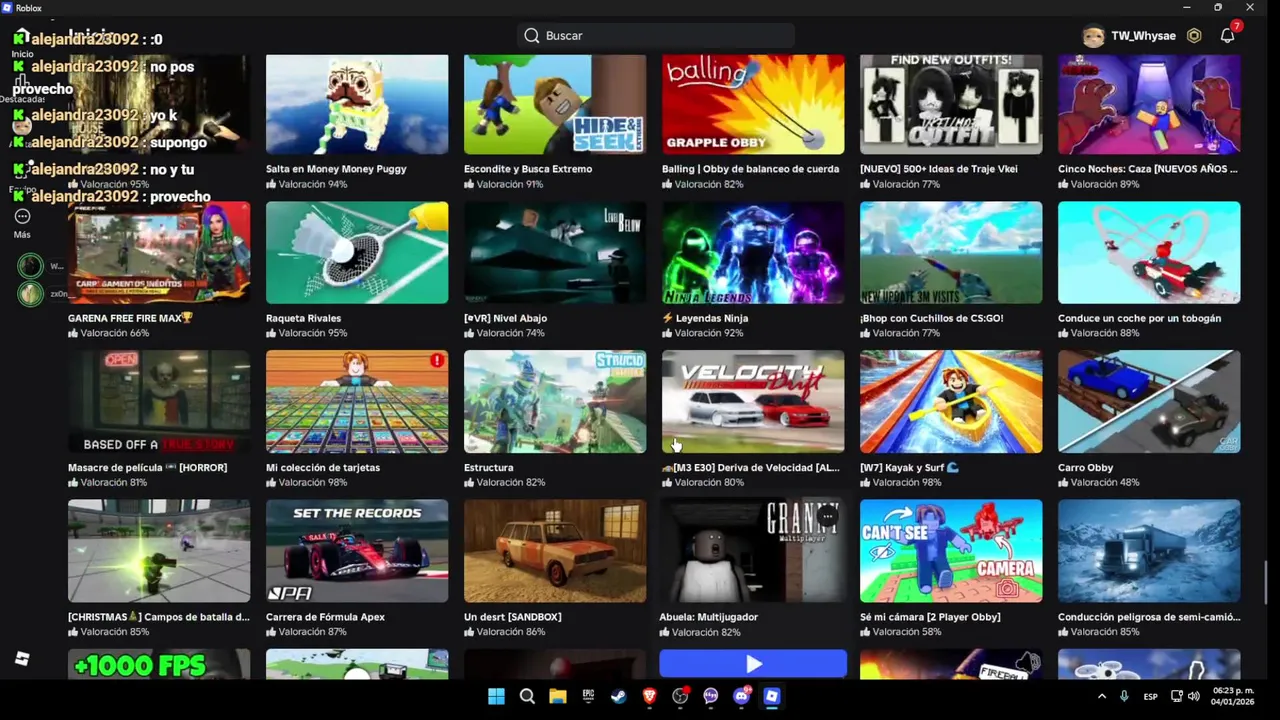Click the title Abuela: Multijugador

pos(708,617)
